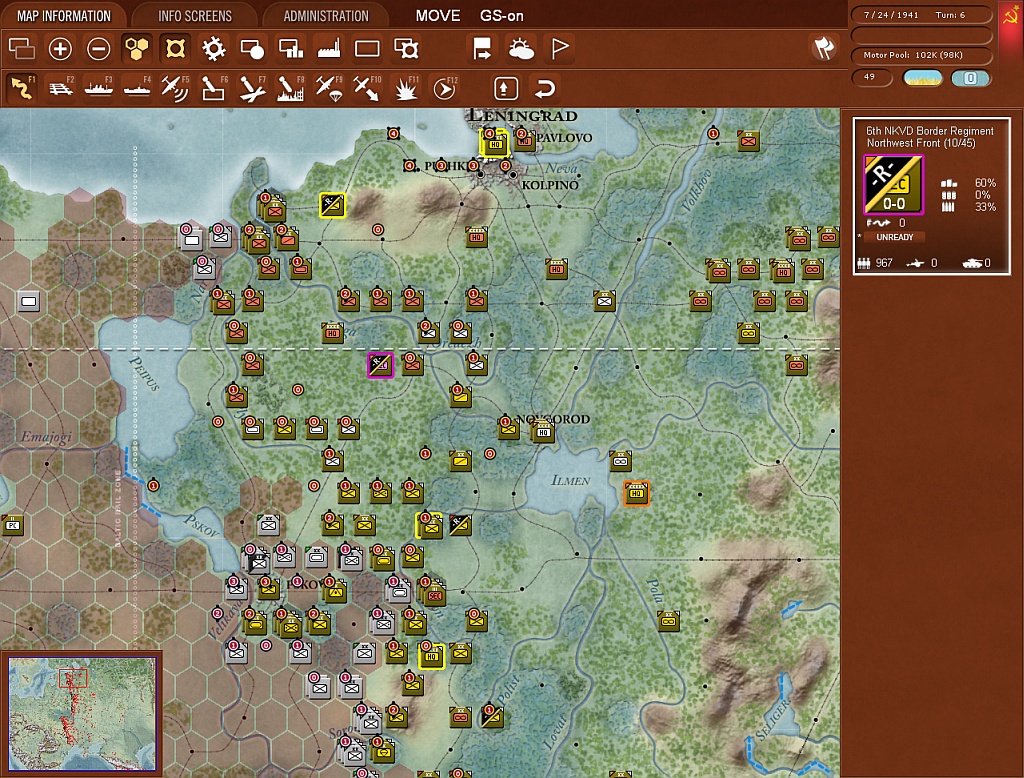Image resolution: width=1024 pixels, height=778 pixels.
Task: Select Move mode (F1) icon
Action: 22,88
